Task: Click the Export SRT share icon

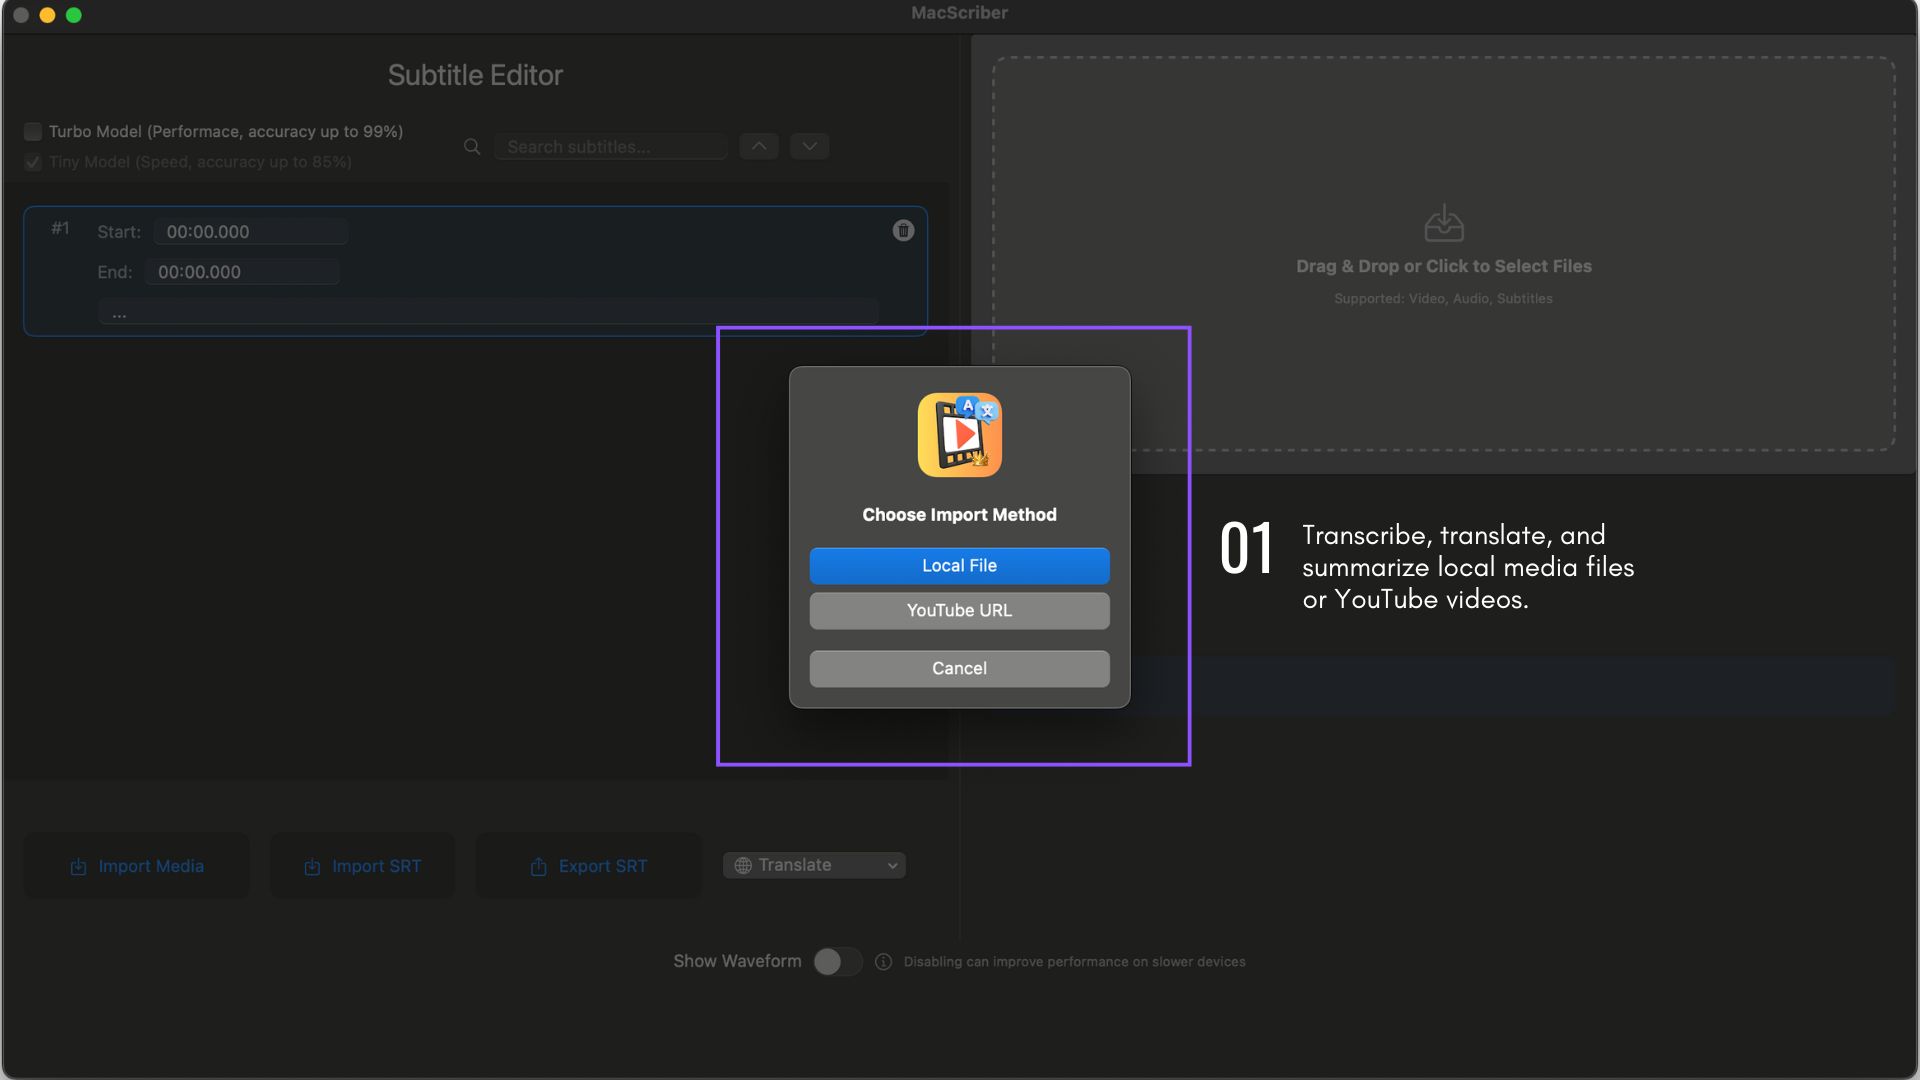Action: pyautogui.click(x=538, y=867)
